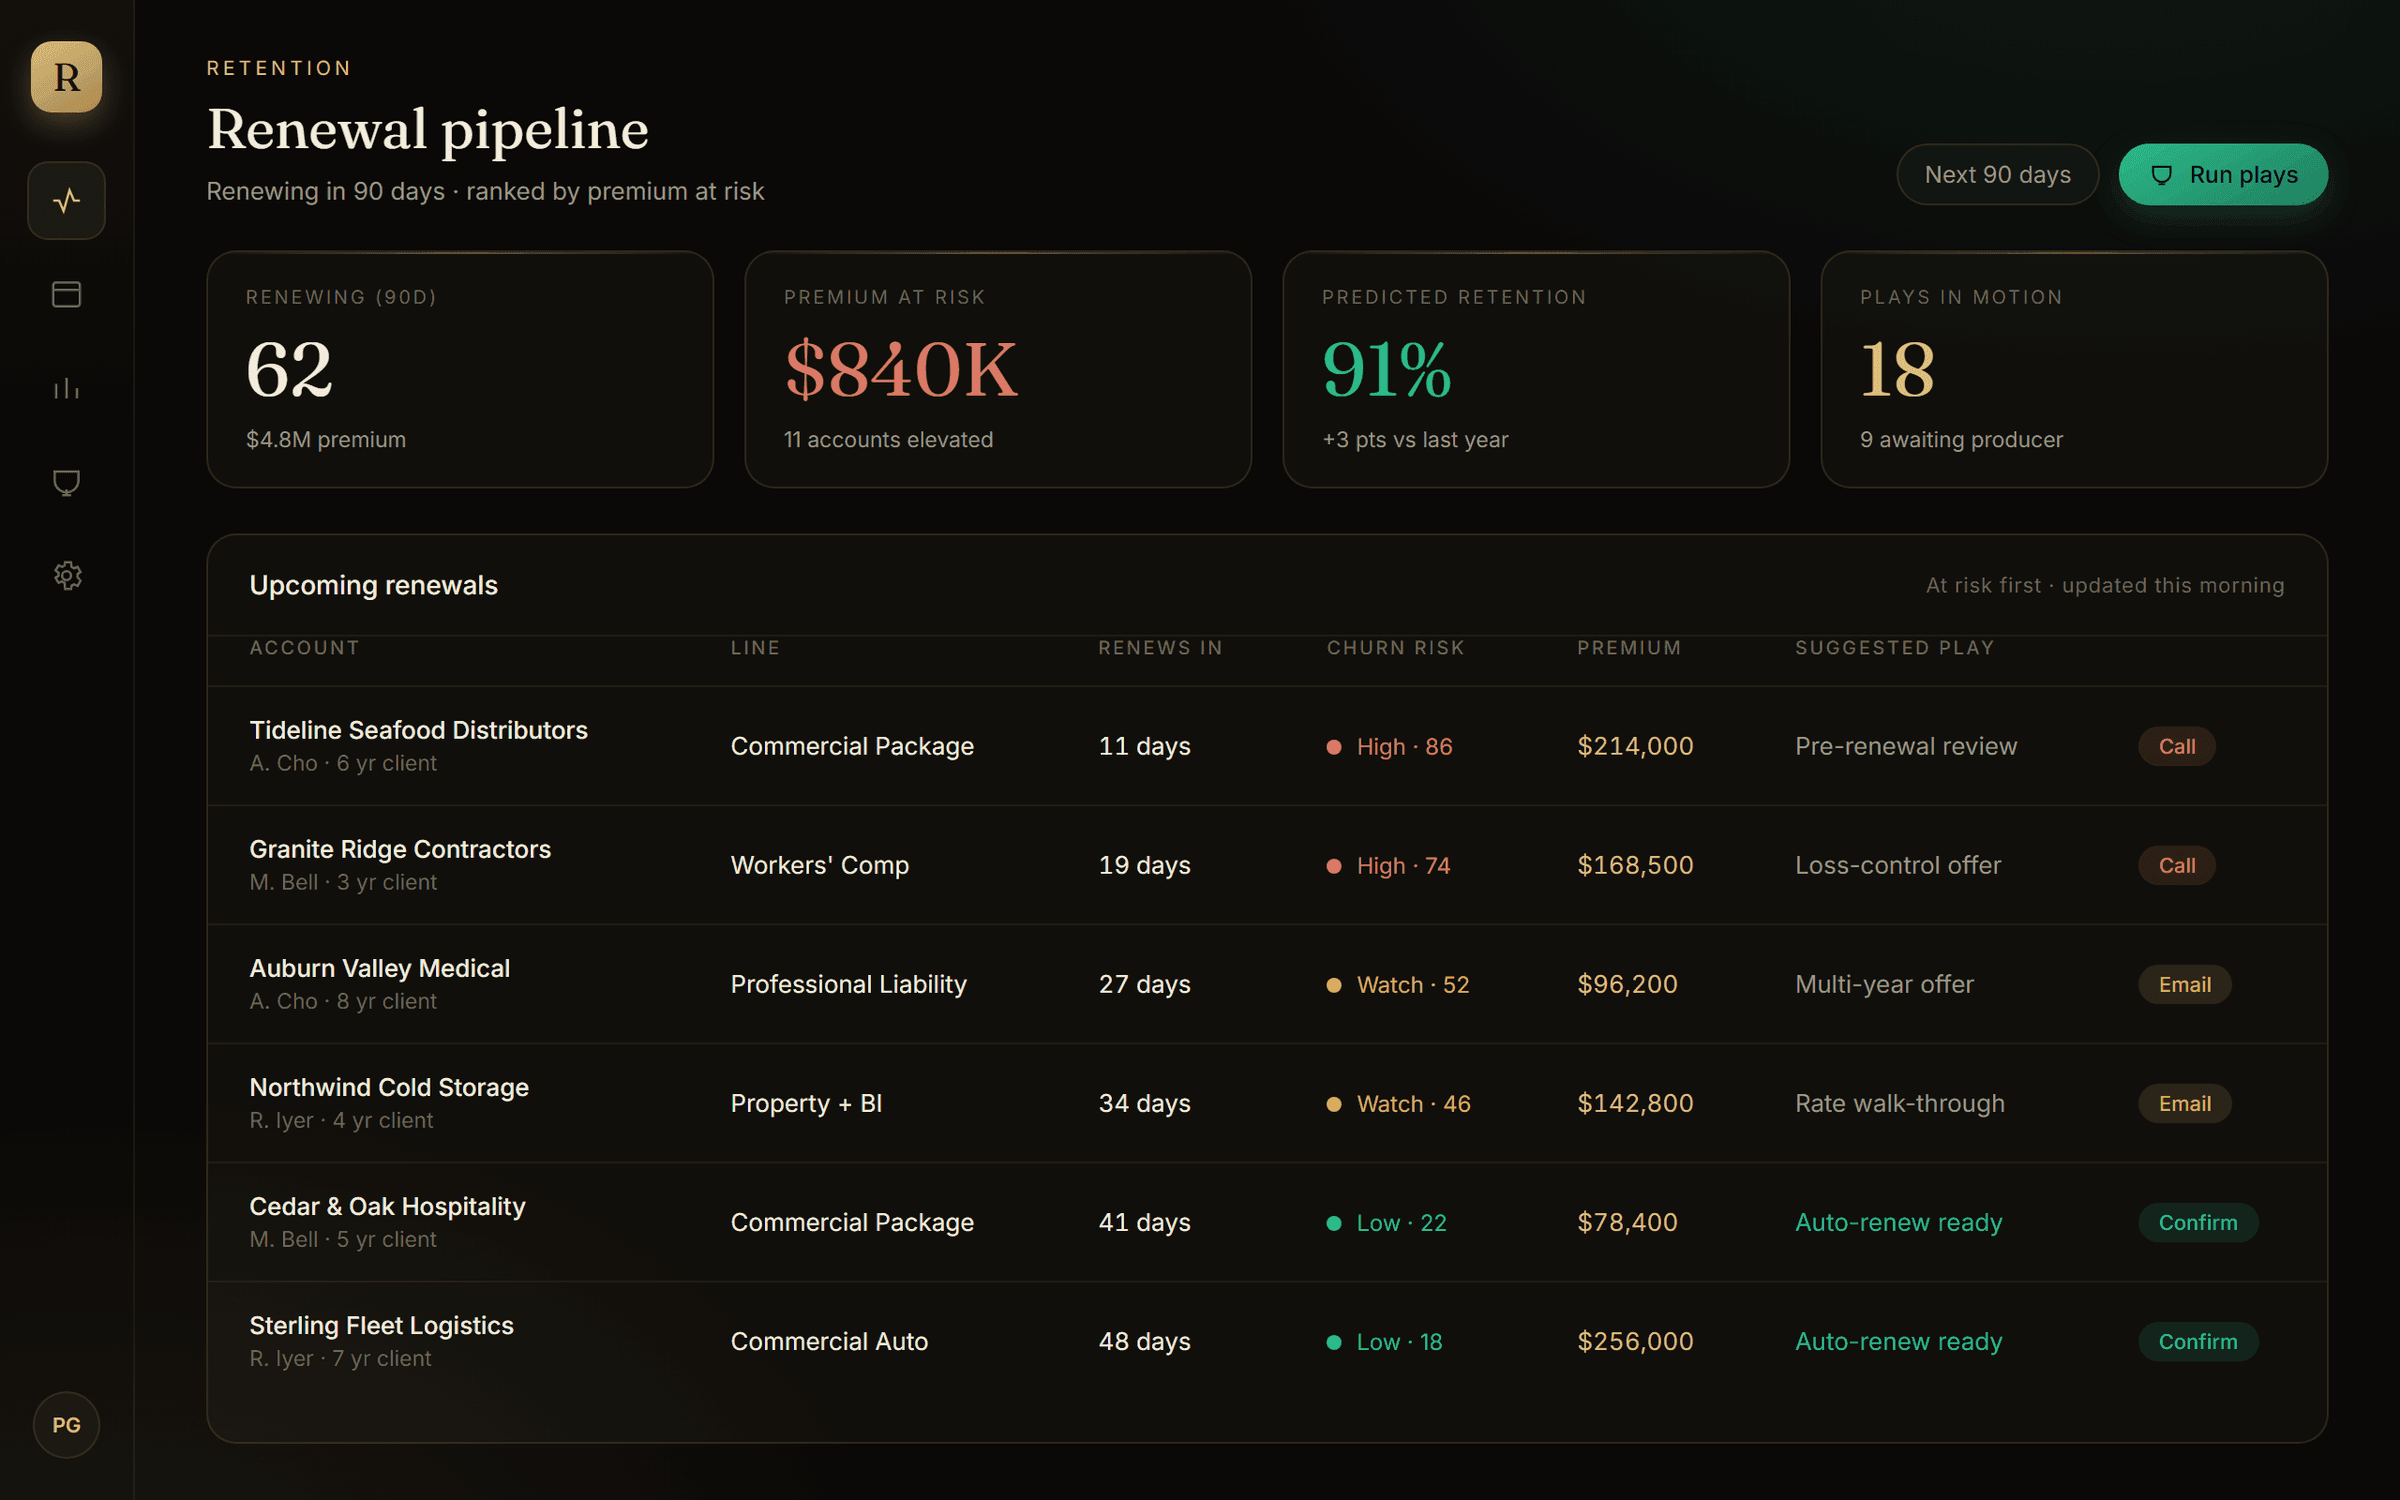Image resolution: width=2400 pixels, height=1500 pixels.
Task: Open the Tideline Seafood Distributors account
Action: click(x=418, y=730)
